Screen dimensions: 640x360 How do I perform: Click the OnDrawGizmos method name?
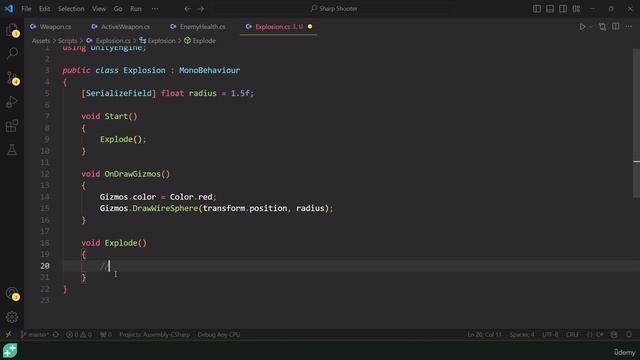coord(132,174)
